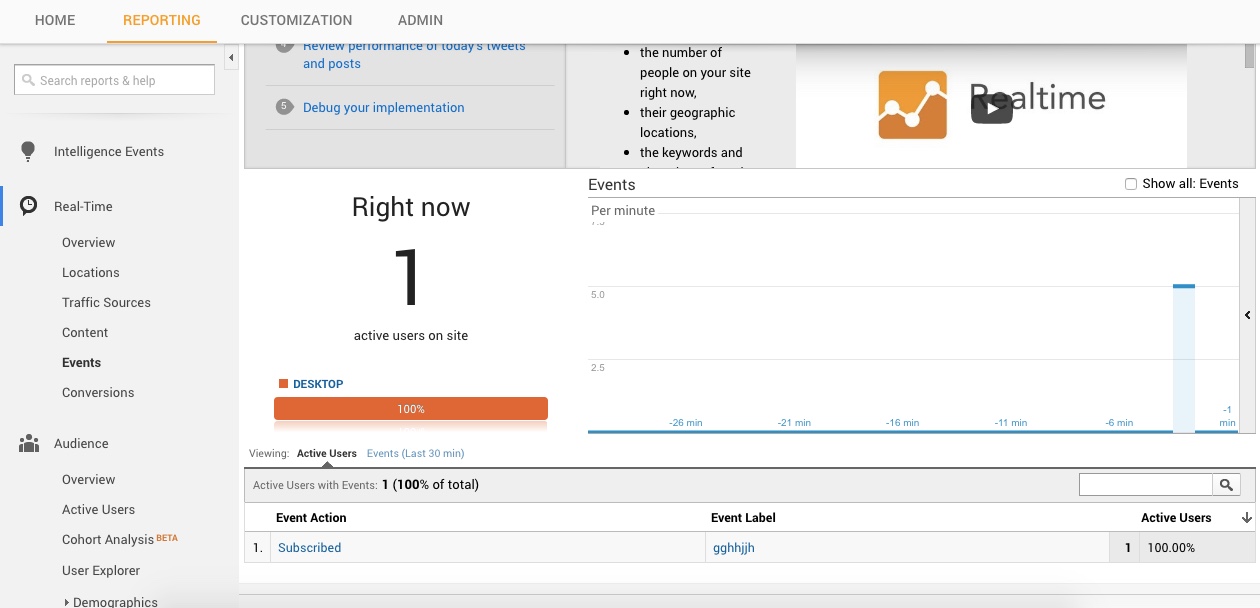Viewport: 1260px width, 608px height.
Task: Collapse the chart side panel arrow
Action: tap(1247, 315)
